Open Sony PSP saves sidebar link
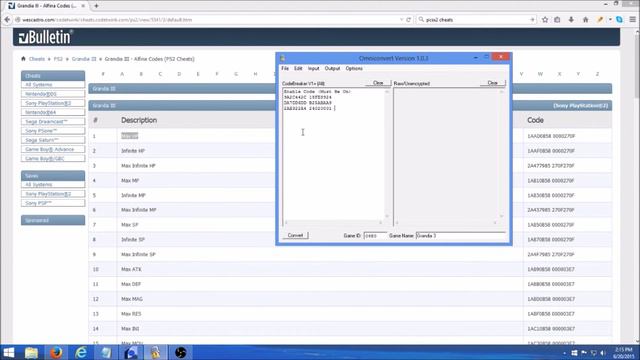The width and height of the screenshot is (640, 360). click(53, 203)
